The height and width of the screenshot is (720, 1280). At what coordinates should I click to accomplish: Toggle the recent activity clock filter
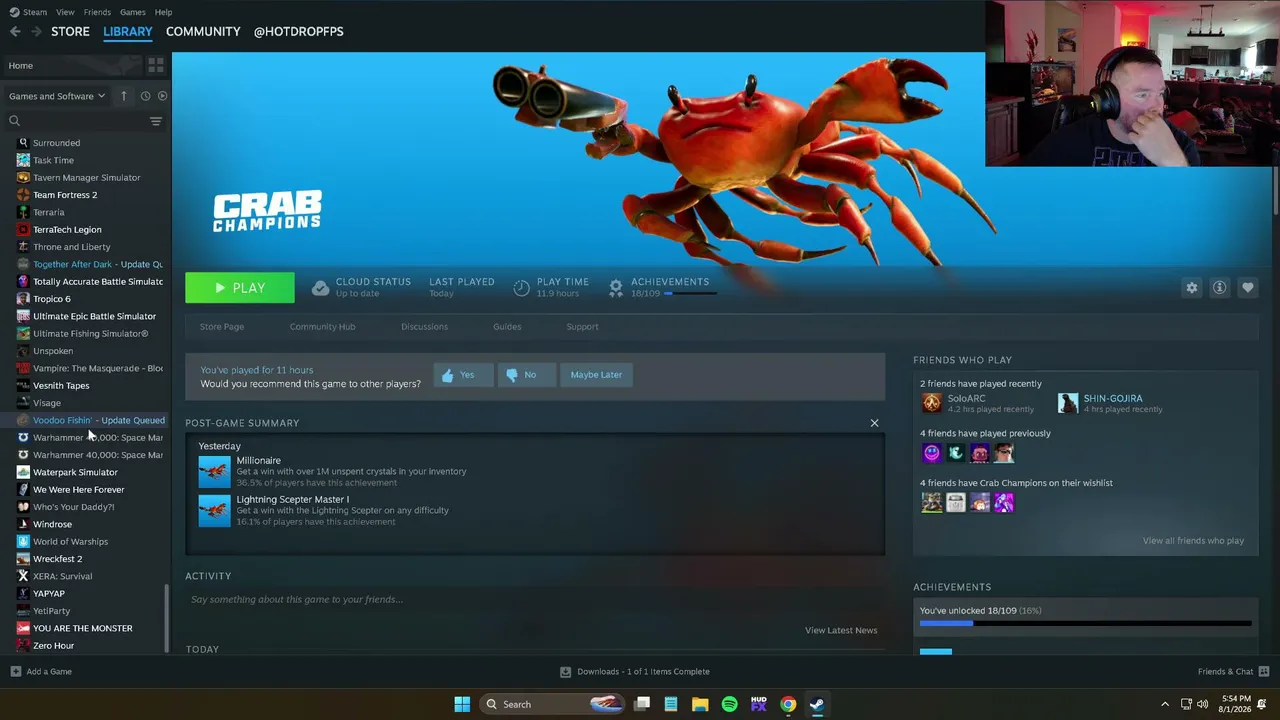[x=145, y=96]
